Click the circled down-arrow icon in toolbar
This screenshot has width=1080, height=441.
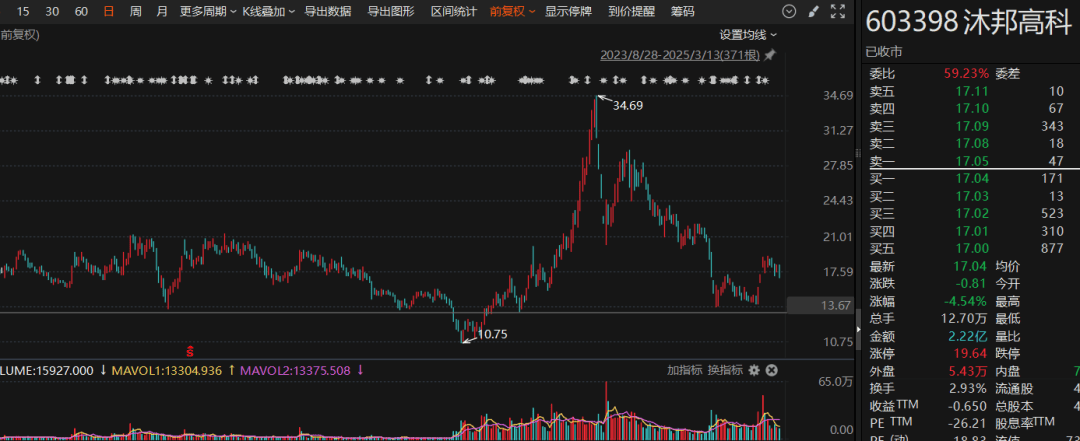[791, 12]
